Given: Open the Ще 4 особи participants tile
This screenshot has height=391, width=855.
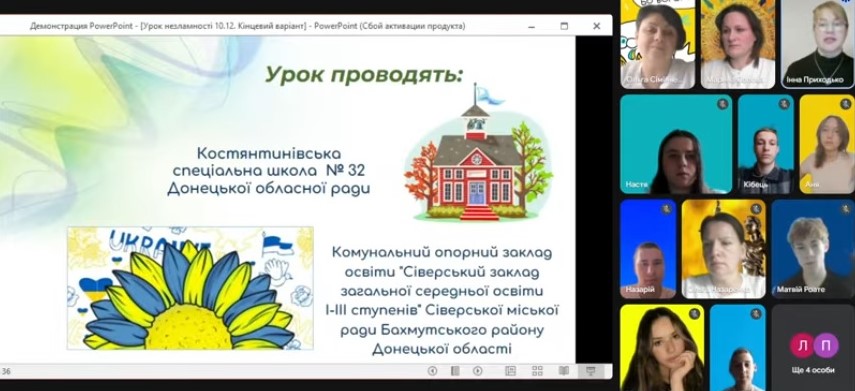Looking at the screenshot, I should (813, 347).
